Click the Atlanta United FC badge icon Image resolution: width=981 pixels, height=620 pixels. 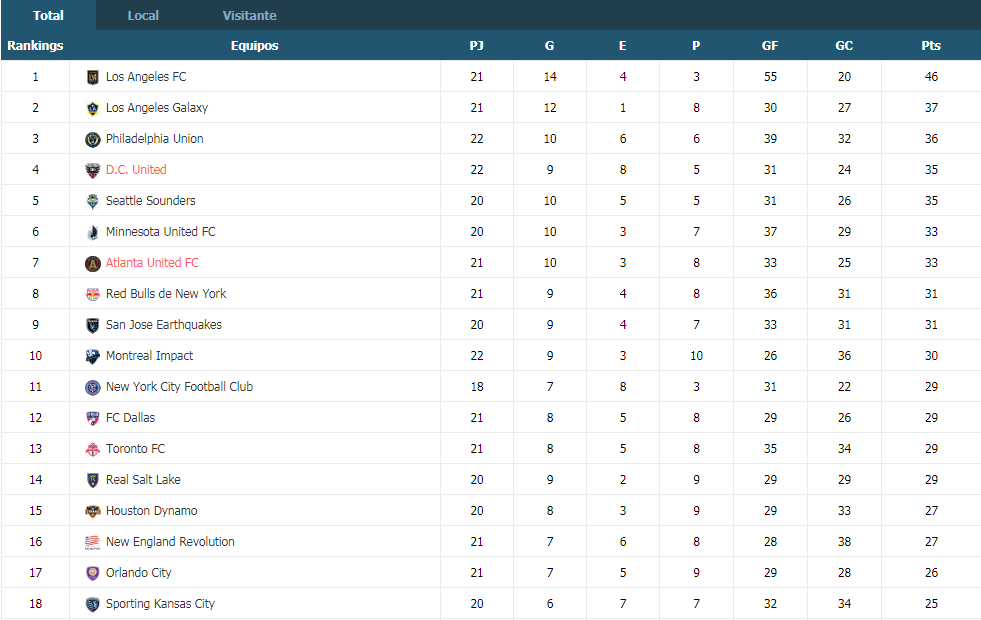(x=93, y=263)
